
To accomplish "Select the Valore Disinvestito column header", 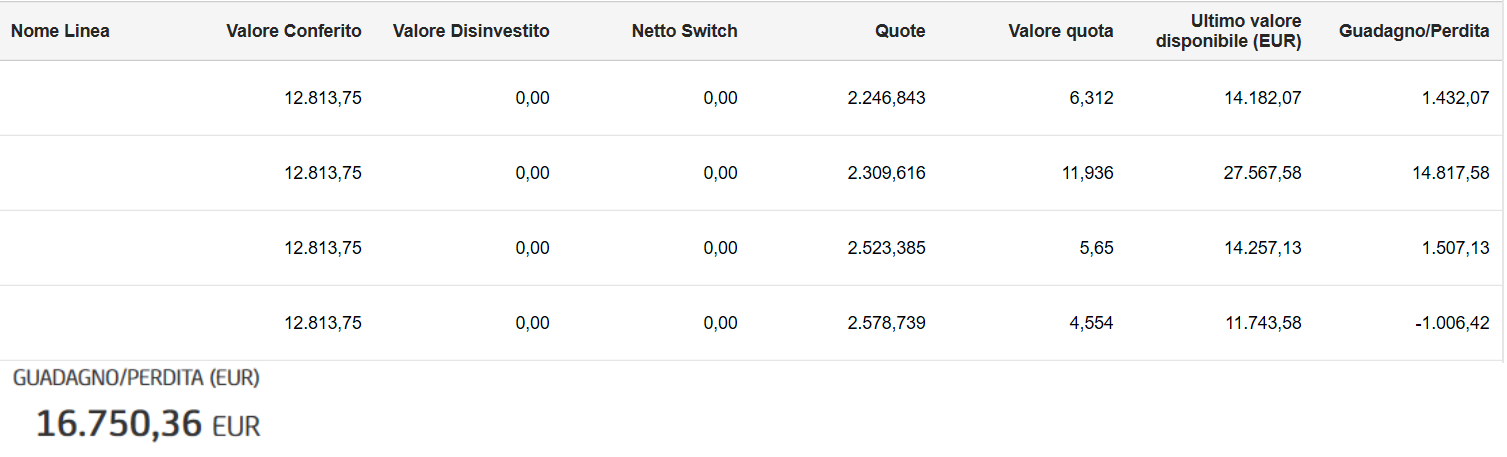I will [x=471, y=31].
